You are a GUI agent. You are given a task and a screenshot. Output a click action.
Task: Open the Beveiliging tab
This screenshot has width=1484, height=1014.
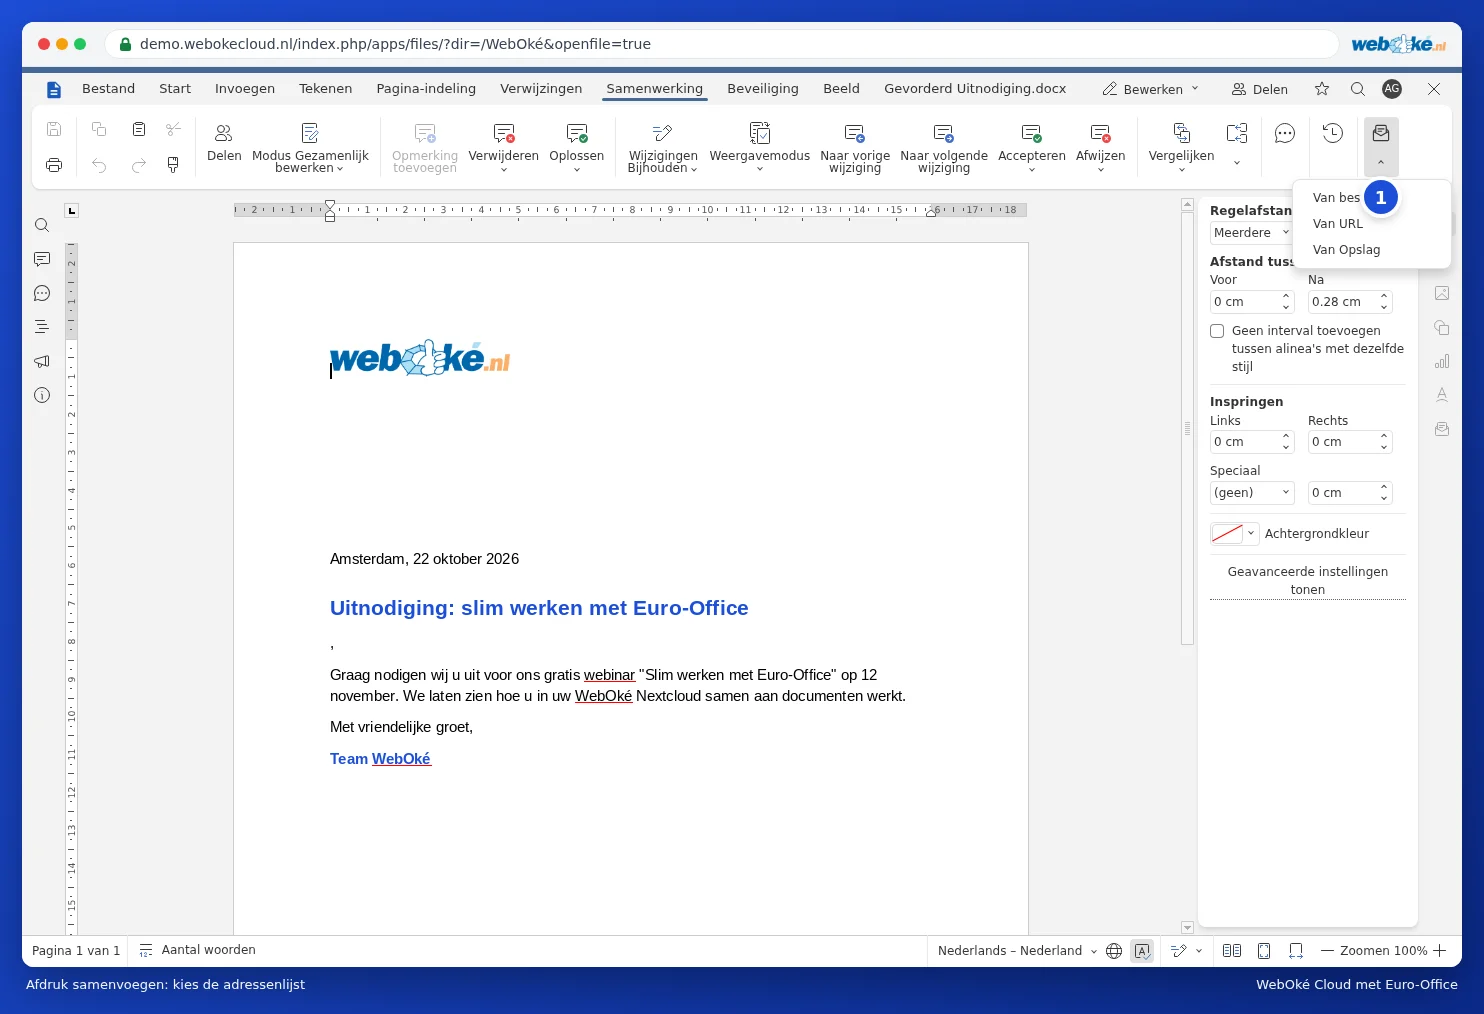[763, 89]
